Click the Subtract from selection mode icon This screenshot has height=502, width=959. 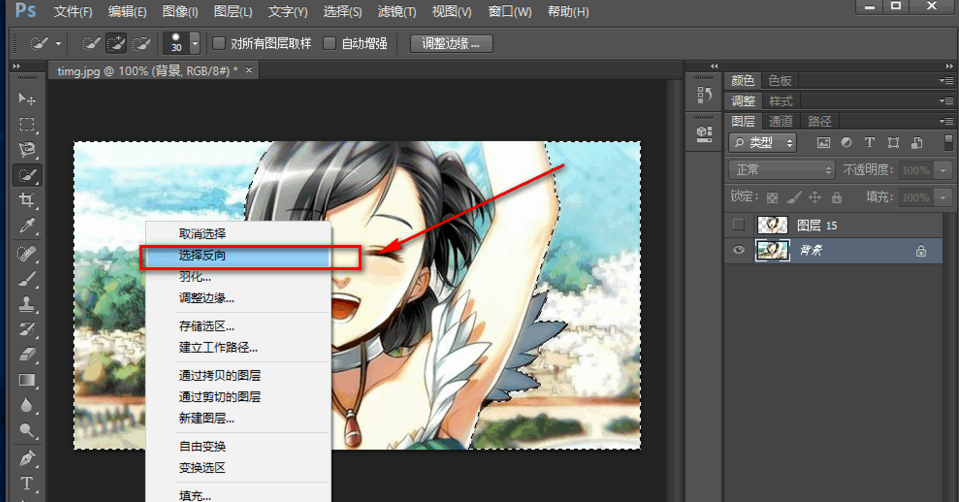point(141,44)
